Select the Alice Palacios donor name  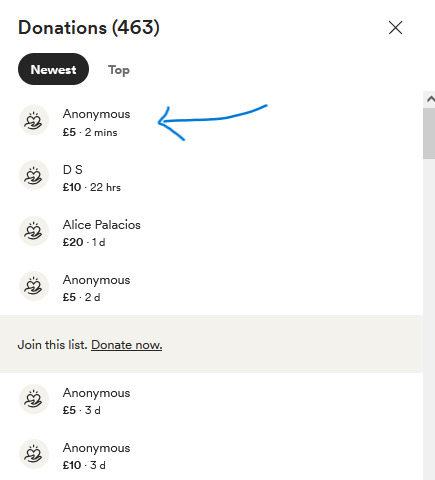coord(102,225)
